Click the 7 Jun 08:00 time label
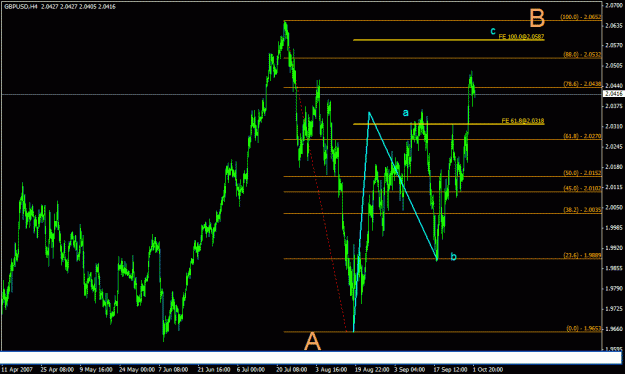Screen dimensions: 625x374 pyautogui.click(x=173, y=370)
